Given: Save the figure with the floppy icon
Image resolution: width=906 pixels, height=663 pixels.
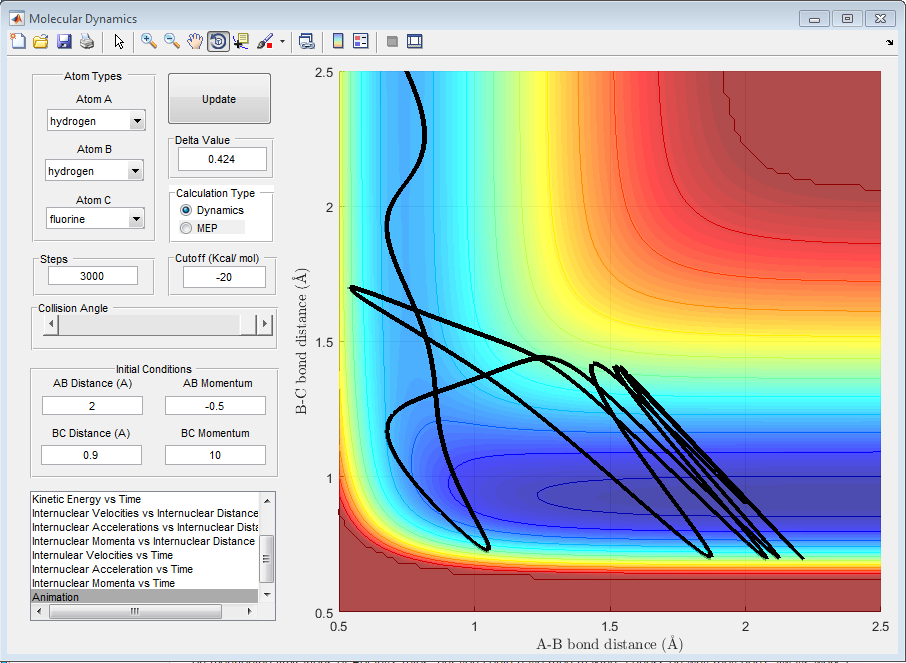Looking at the screenshot, I should [x=64, y=42].
